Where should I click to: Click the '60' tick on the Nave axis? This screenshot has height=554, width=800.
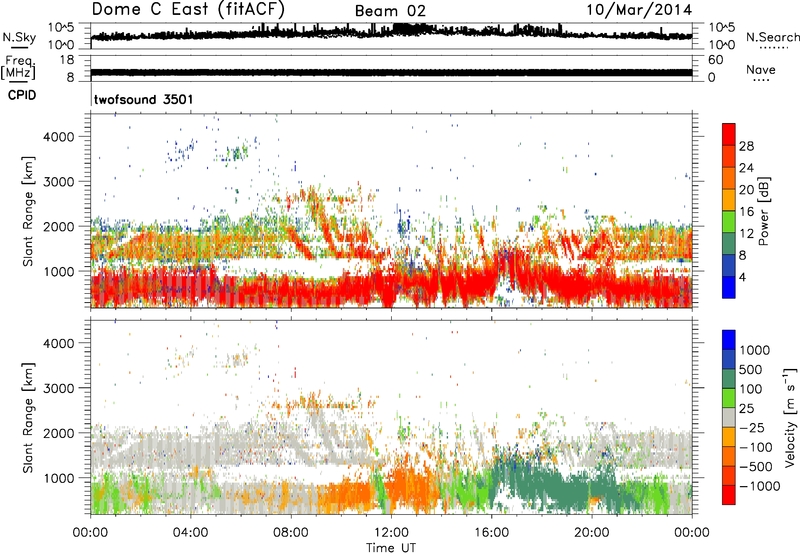[x=715, y=60]
